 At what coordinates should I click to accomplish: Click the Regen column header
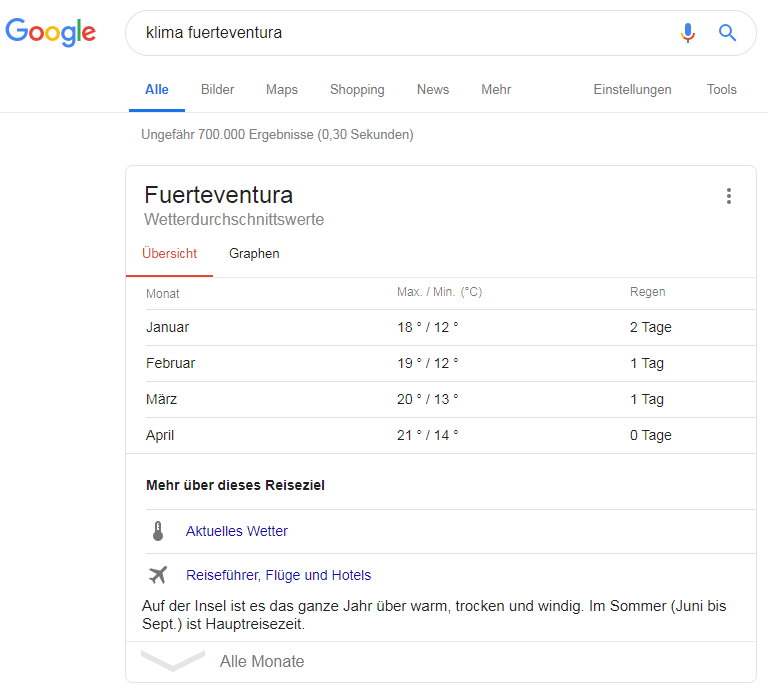[x=648, y=292]
